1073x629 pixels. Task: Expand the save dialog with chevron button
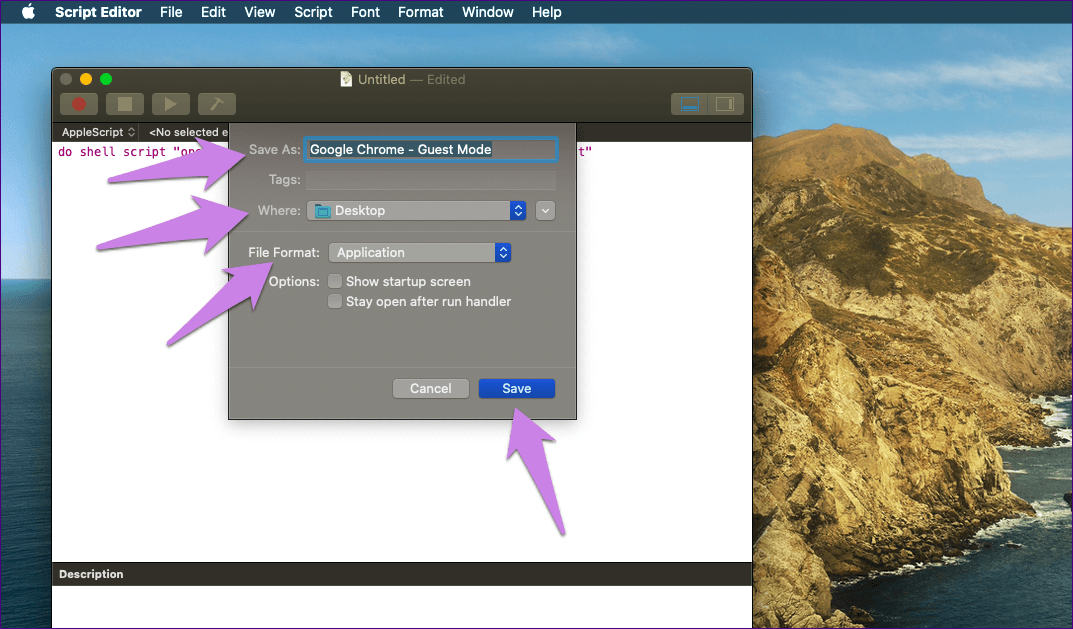click(x=545, y=211)
